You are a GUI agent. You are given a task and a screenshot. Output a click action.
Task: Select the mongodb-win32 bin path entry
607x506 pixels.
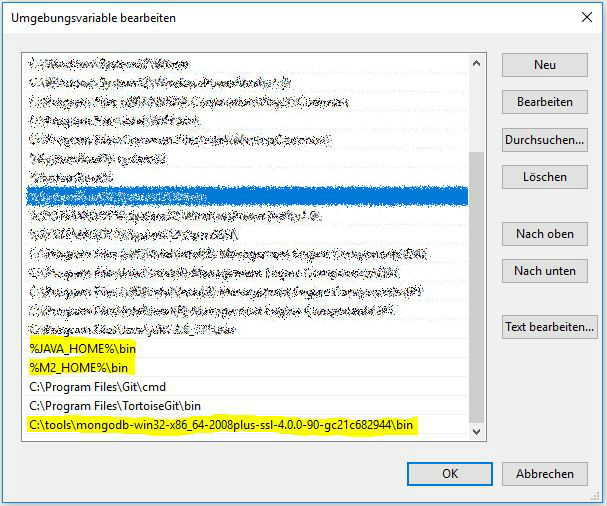(222, 425)
